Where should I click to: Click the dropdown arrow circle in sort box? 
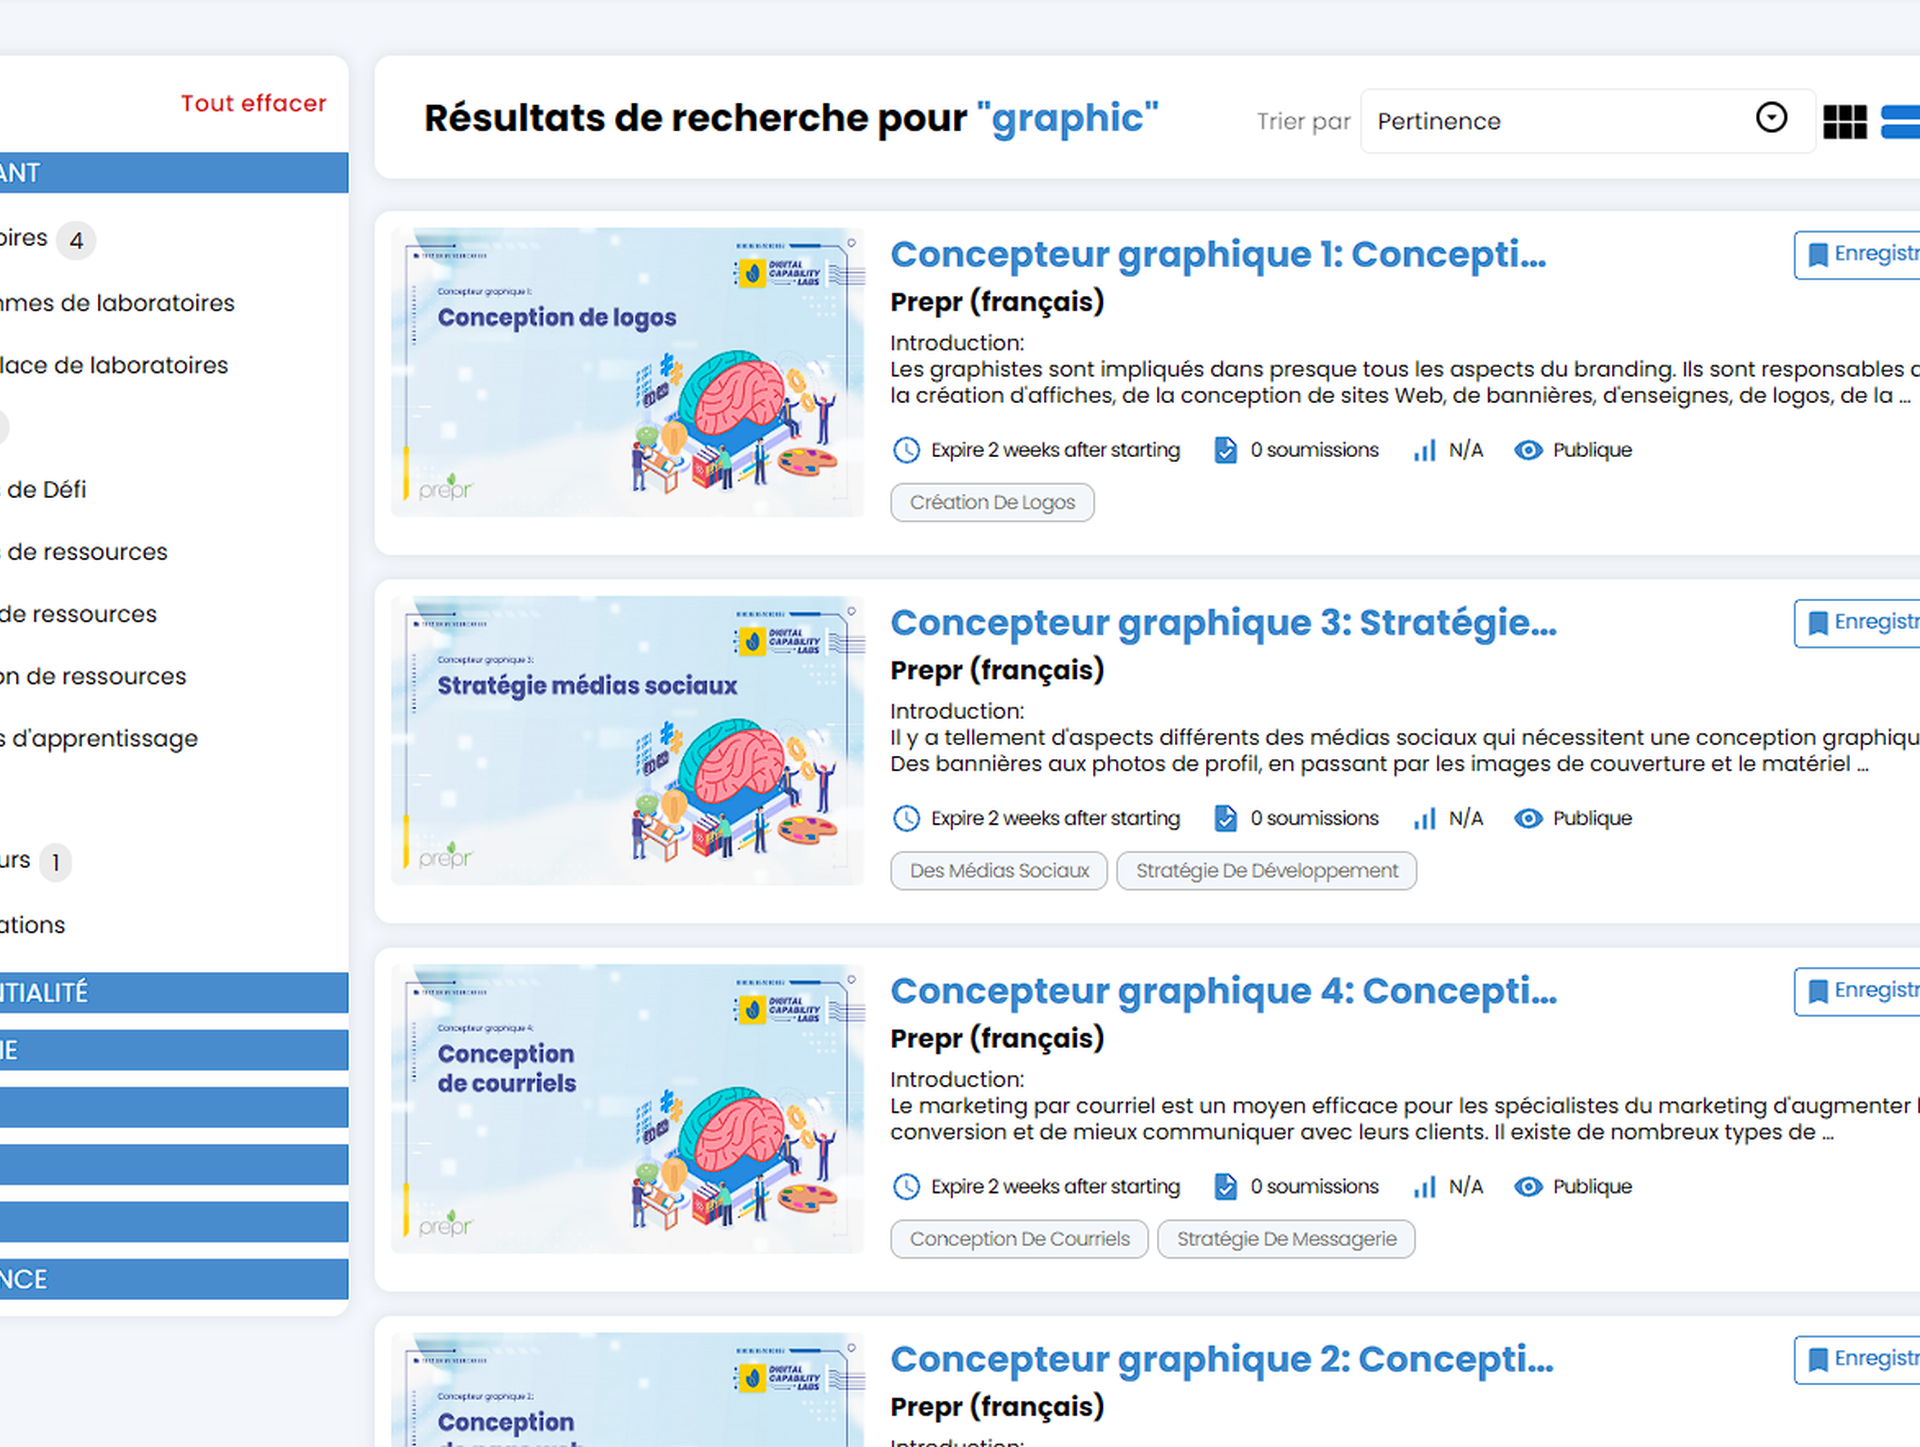coord(1771,118)
